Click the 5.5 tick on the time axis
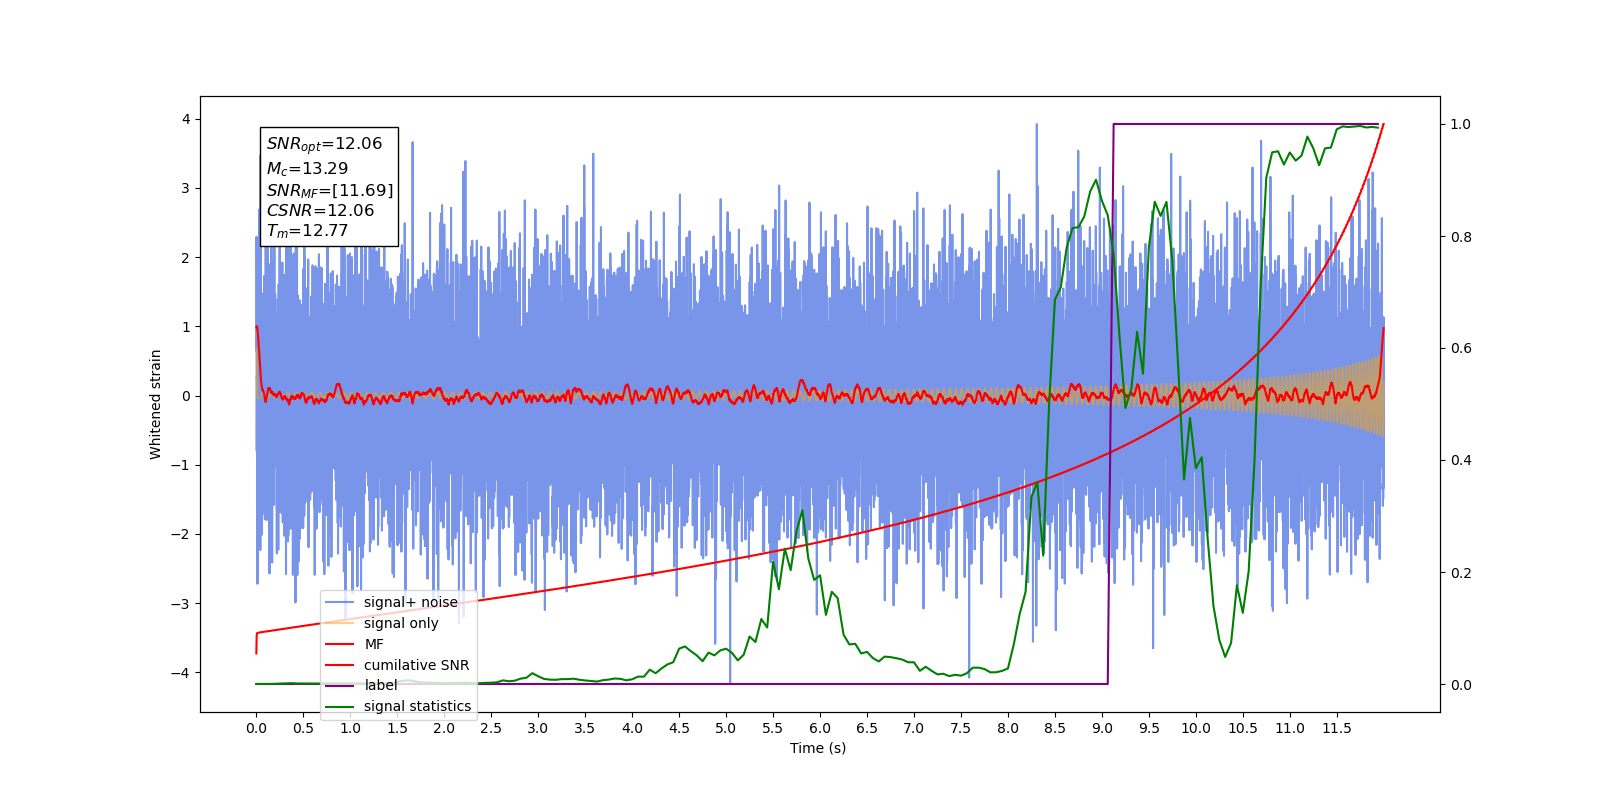The width and height of the screenshot is (1600, 800). [x=773, y=728]
